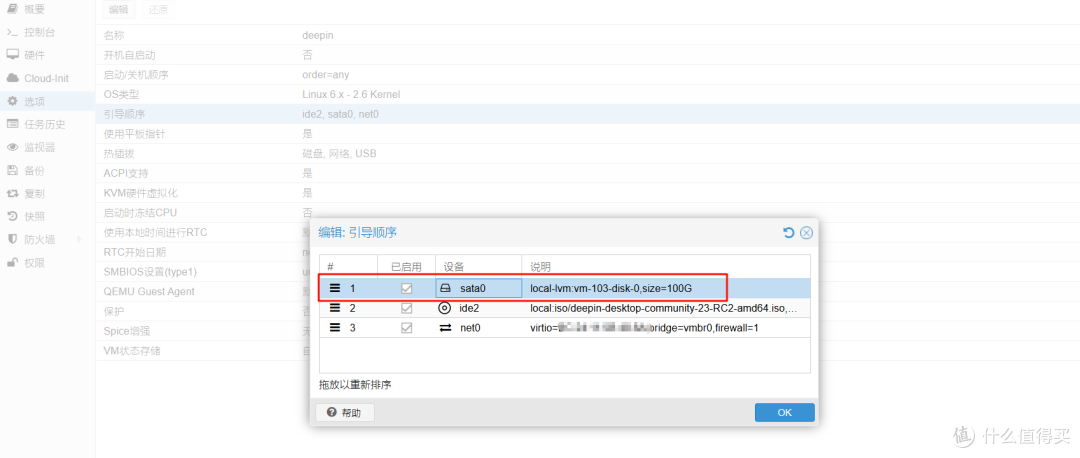1080x458 pixels.
Task: Select the KVM硬件虚拟化 row
Action: (588, 193)
